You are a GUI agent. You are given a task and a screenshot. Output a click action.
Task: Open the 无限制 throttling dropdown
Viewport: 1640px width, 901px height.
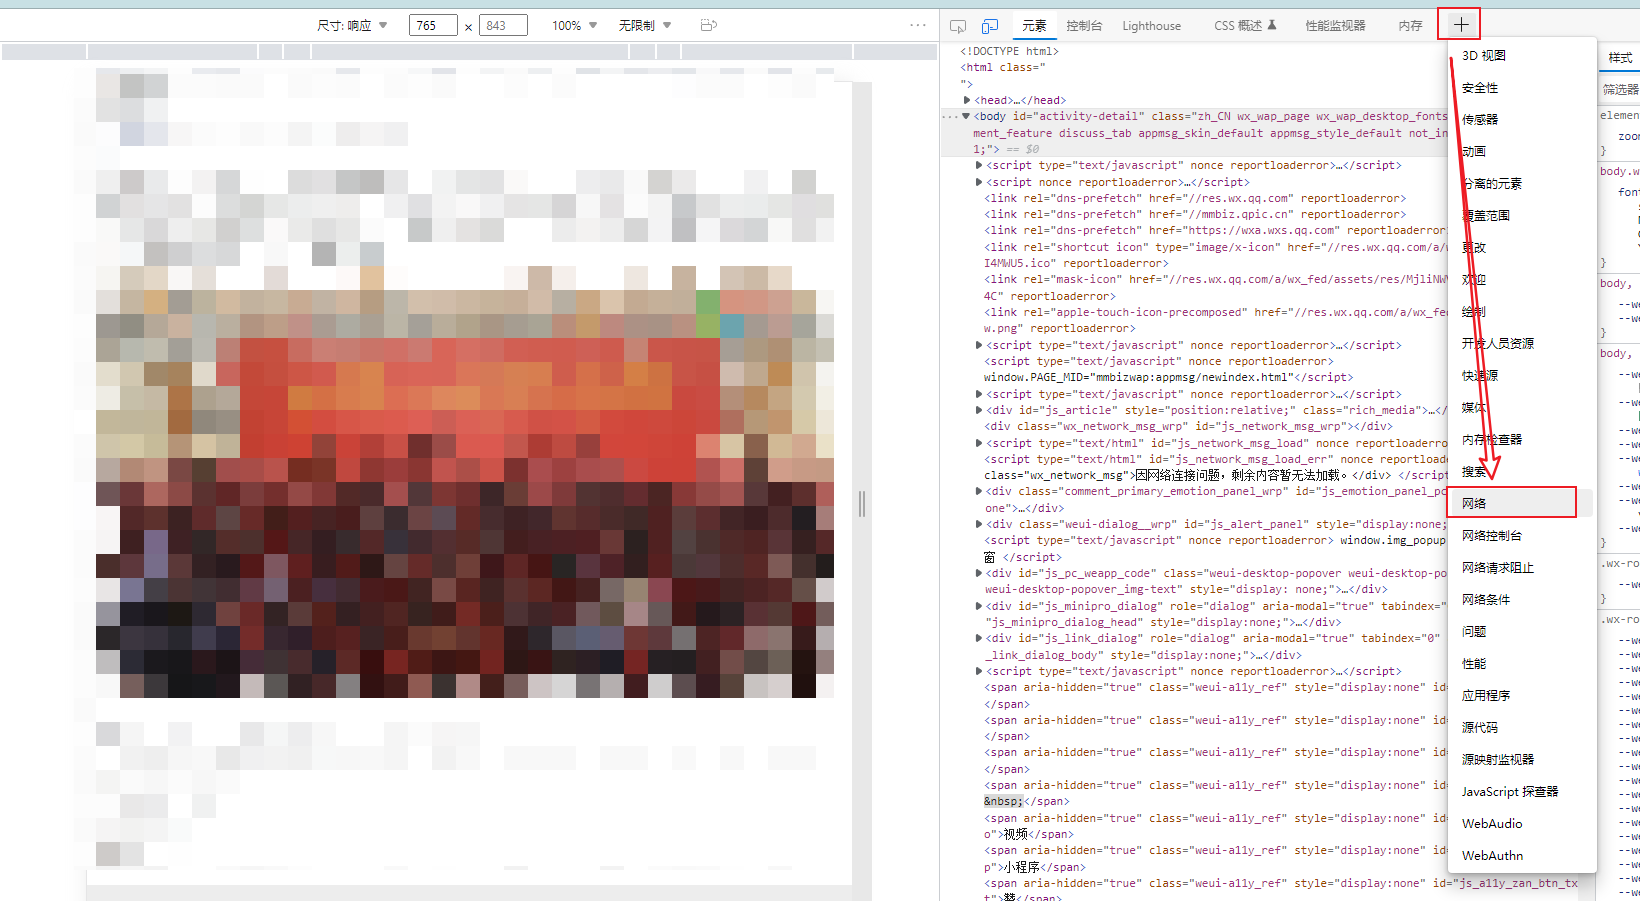(645, 25)
